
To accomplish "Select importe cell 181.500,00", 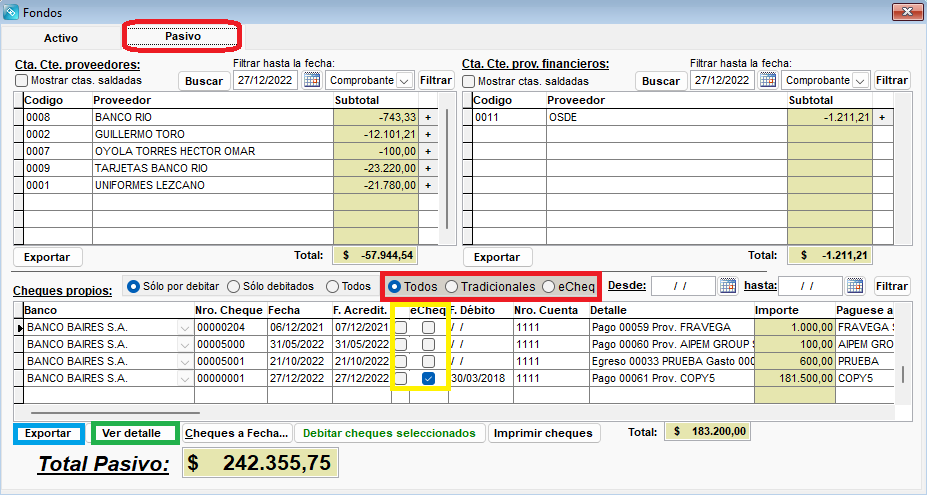I will 795,378.
